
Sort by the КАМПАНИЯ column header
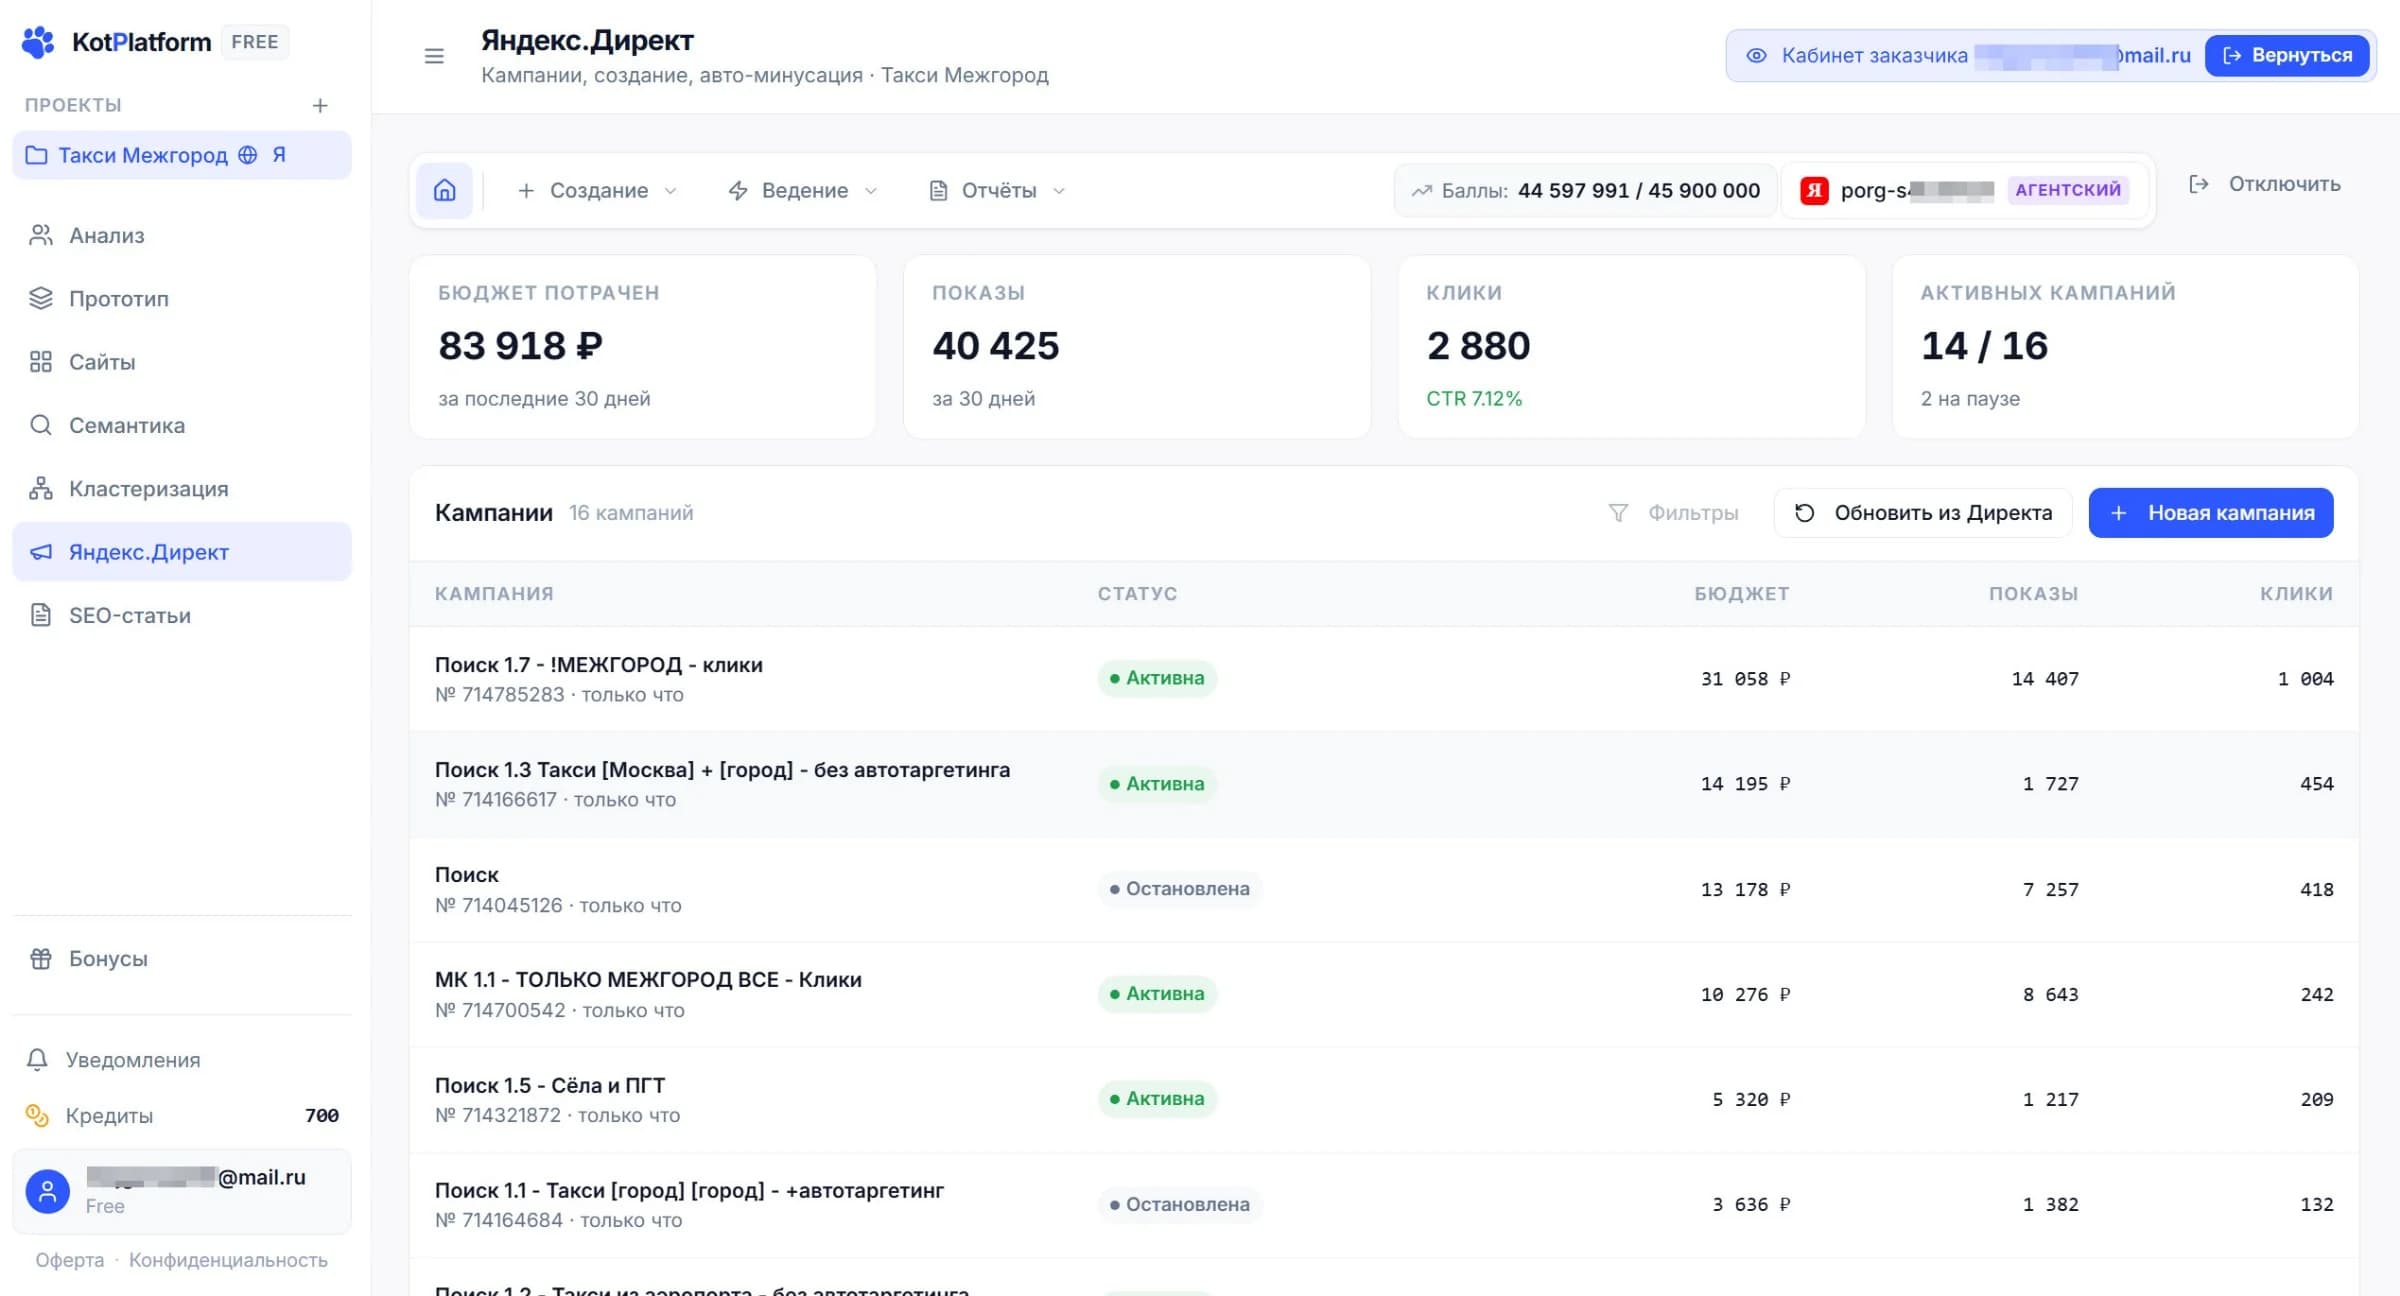click(494, 593)
